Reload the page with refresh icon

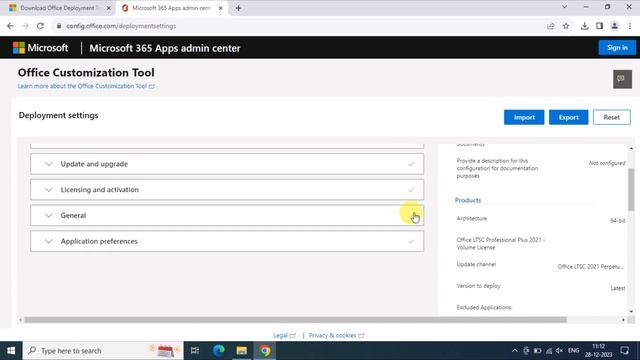click(x=40, y=26)
